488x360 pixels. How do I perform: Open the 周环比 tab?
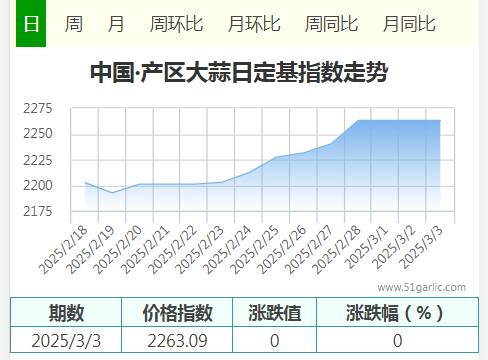pyautogui.click(x=176, y=24)
